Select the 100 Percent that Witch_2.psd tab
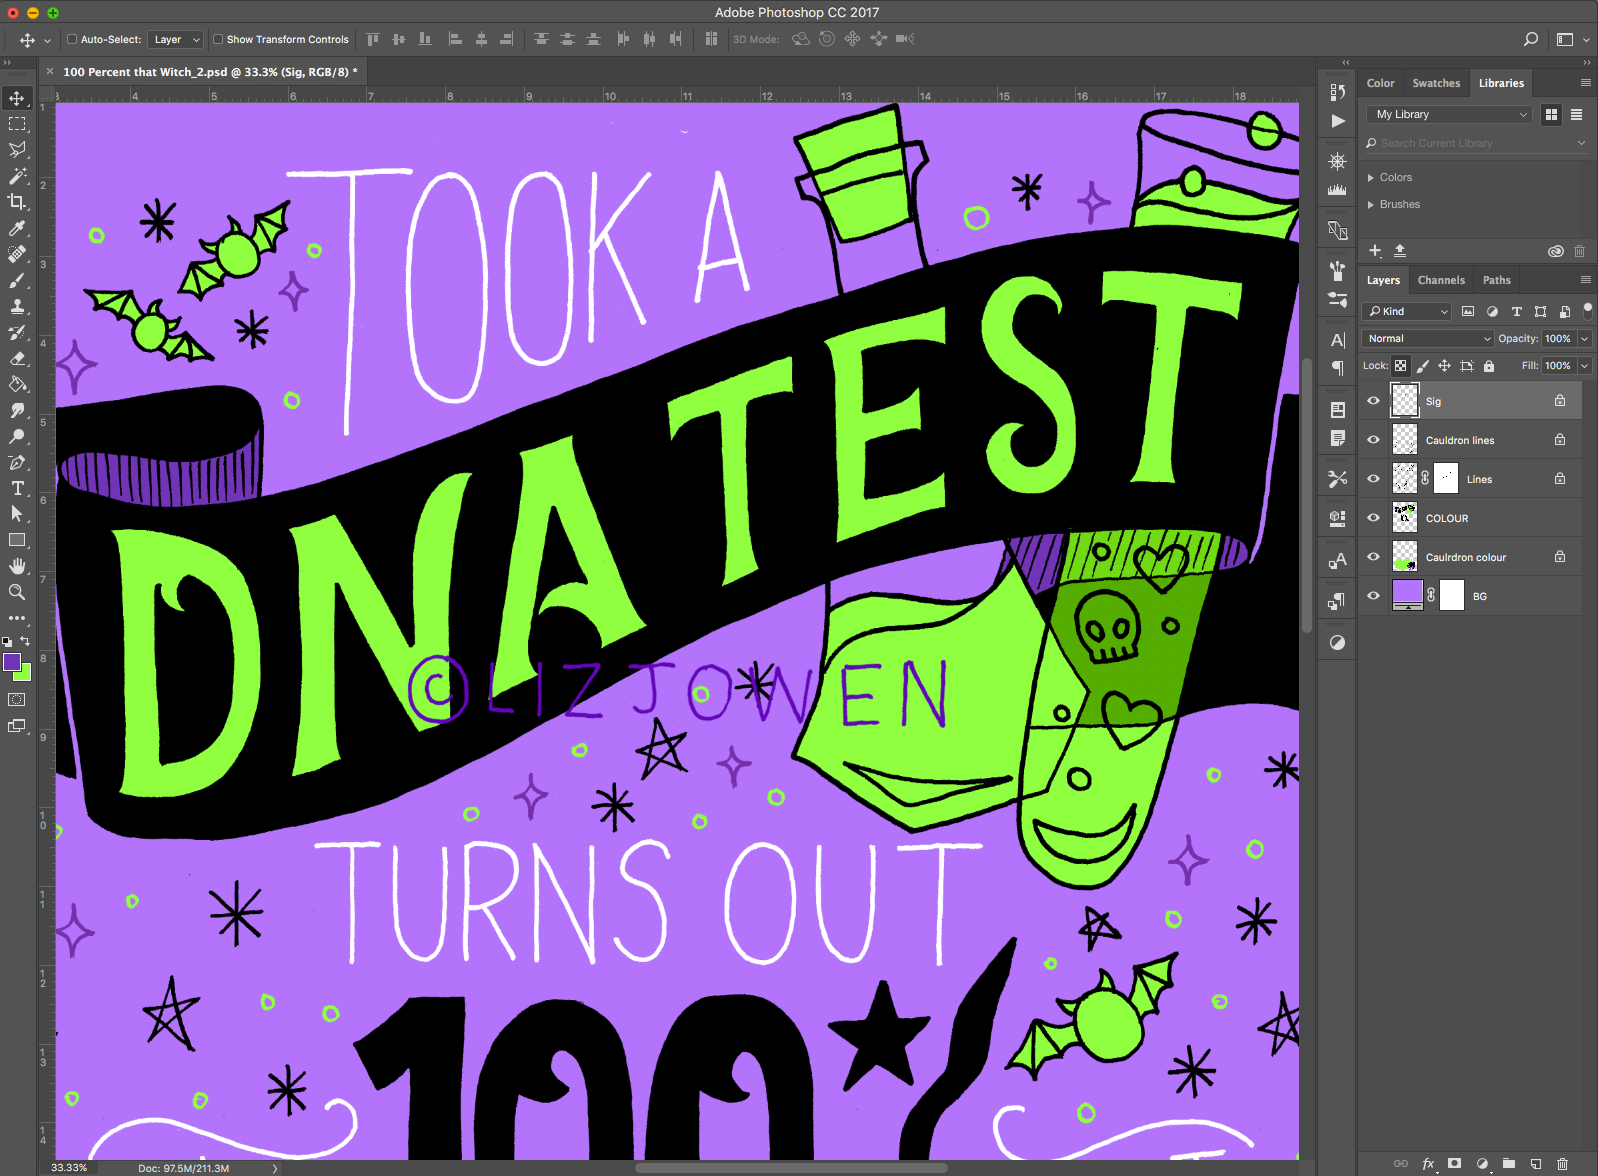The image size is (1598, 1176). (x=210, y=72)
